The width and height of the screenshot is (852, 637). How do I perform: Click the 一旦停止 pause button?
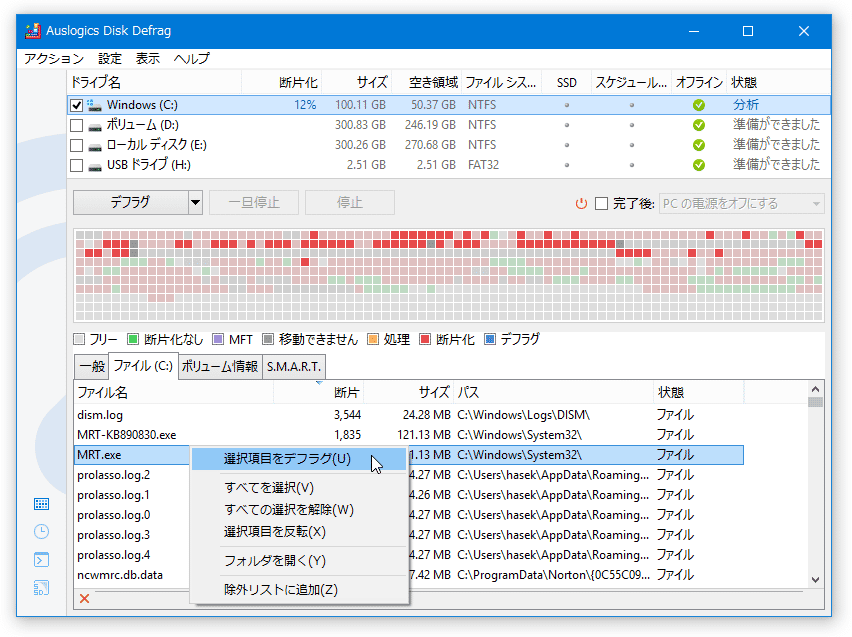pos(254,203)
